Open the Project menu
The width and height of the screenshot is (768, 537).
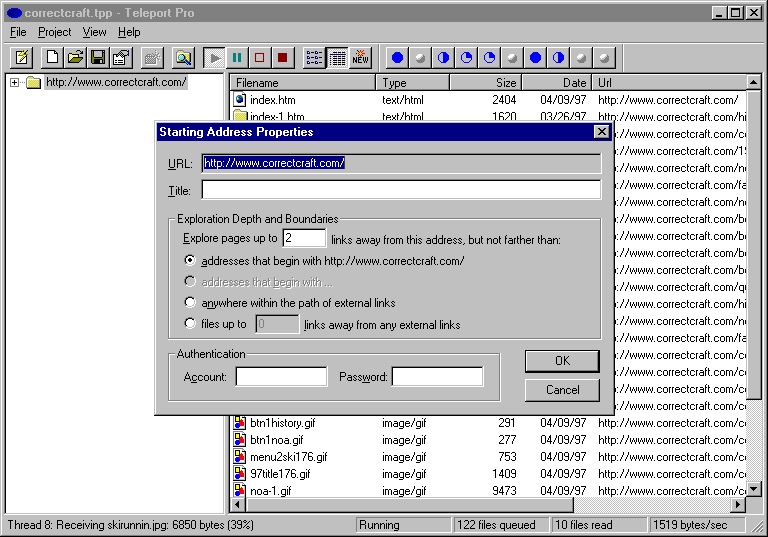[x=55, y=32]
